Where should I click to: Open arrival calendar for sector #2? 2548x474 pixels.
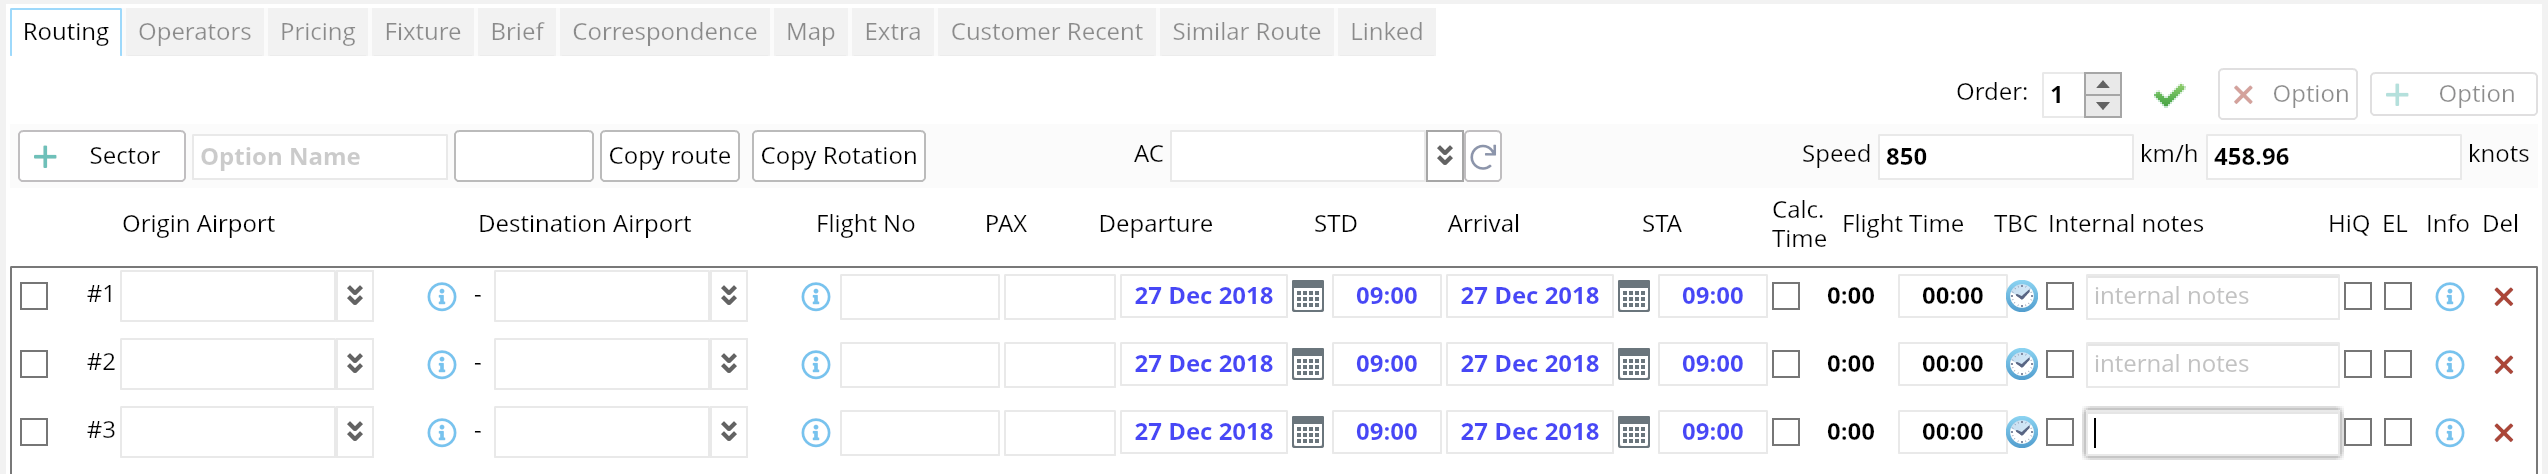coord(1634,365)
